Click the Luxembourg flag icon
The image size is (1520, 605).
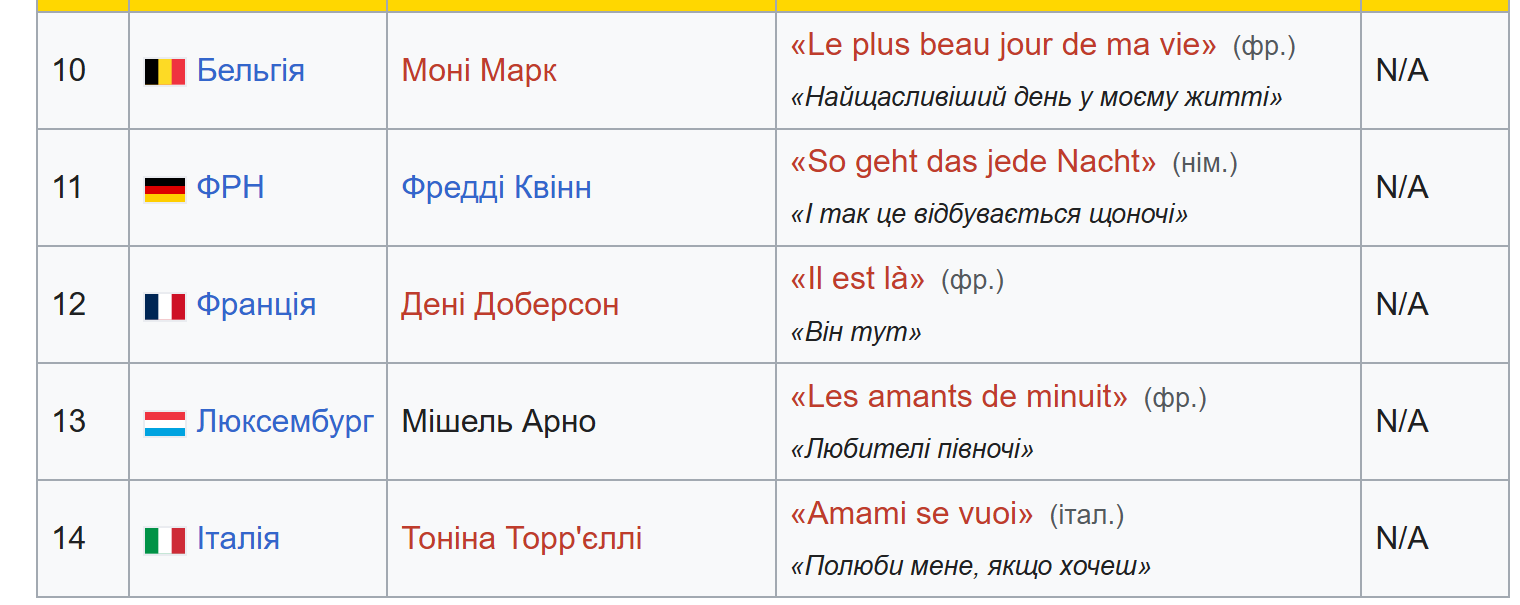(x=165, y=422)
